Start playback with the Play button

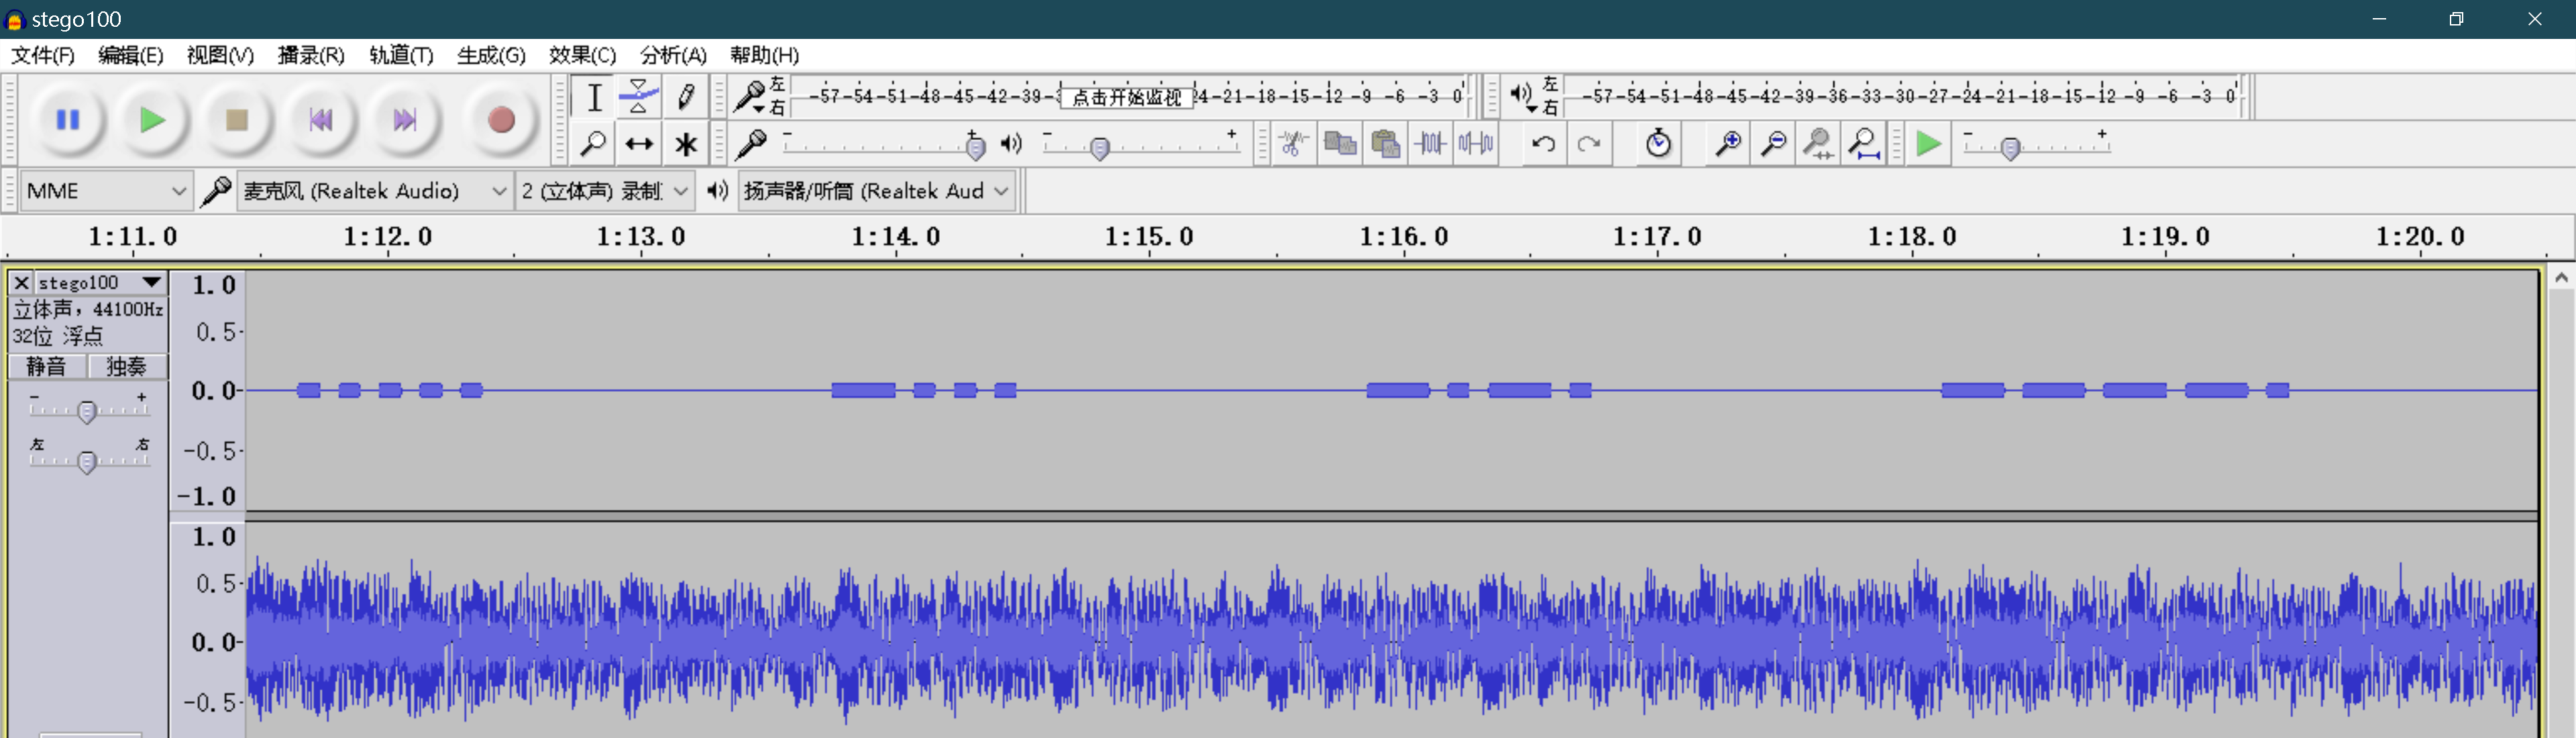pyautogui.click(x=152, y=120)
